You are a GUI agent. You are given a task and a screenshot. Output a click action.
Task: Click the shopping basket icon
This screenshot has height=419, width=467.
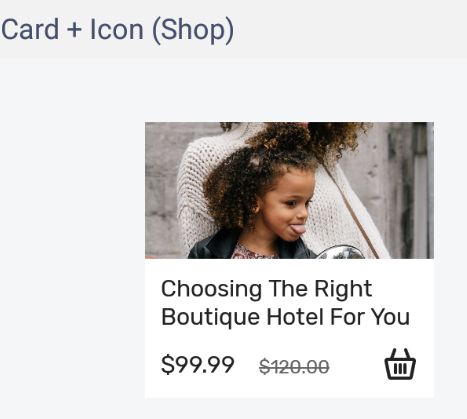(x=400, y=364)
